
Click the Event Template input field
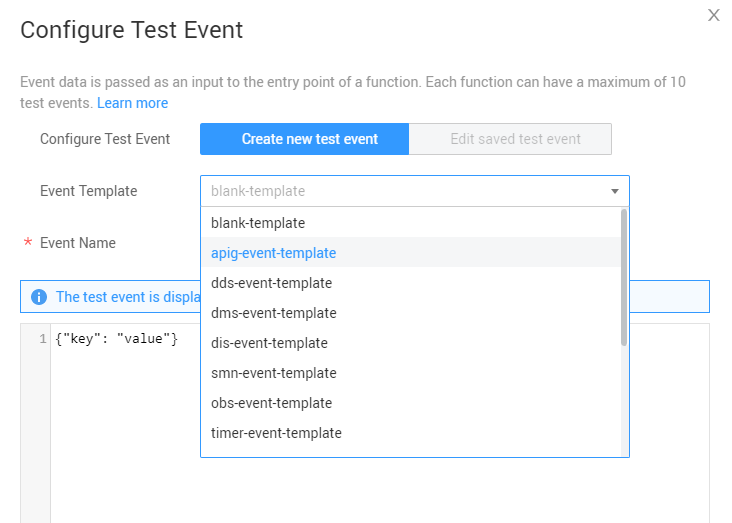[400, 191]
